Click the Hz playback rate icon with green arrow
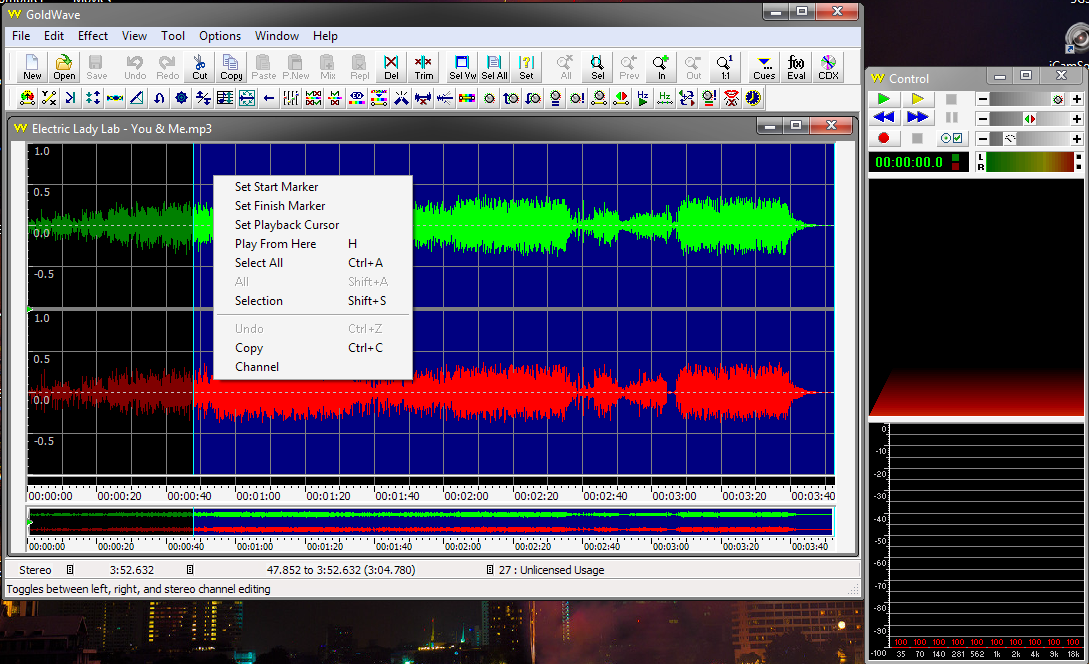This screenshot has width=1089, height=664. coord(642,98)
